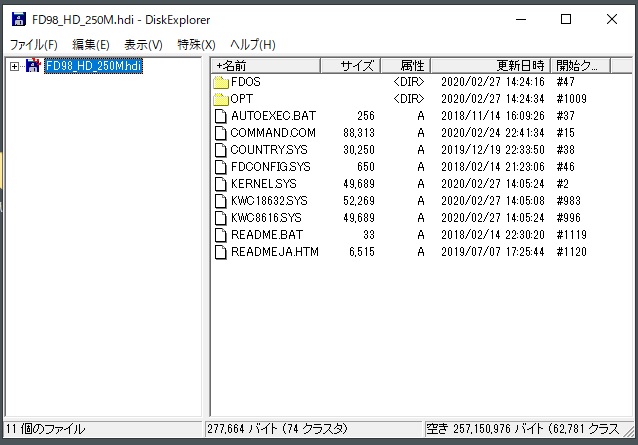
Task: Click the 52,269 size of KWC18632.SYS
Action: pos(358,201)
